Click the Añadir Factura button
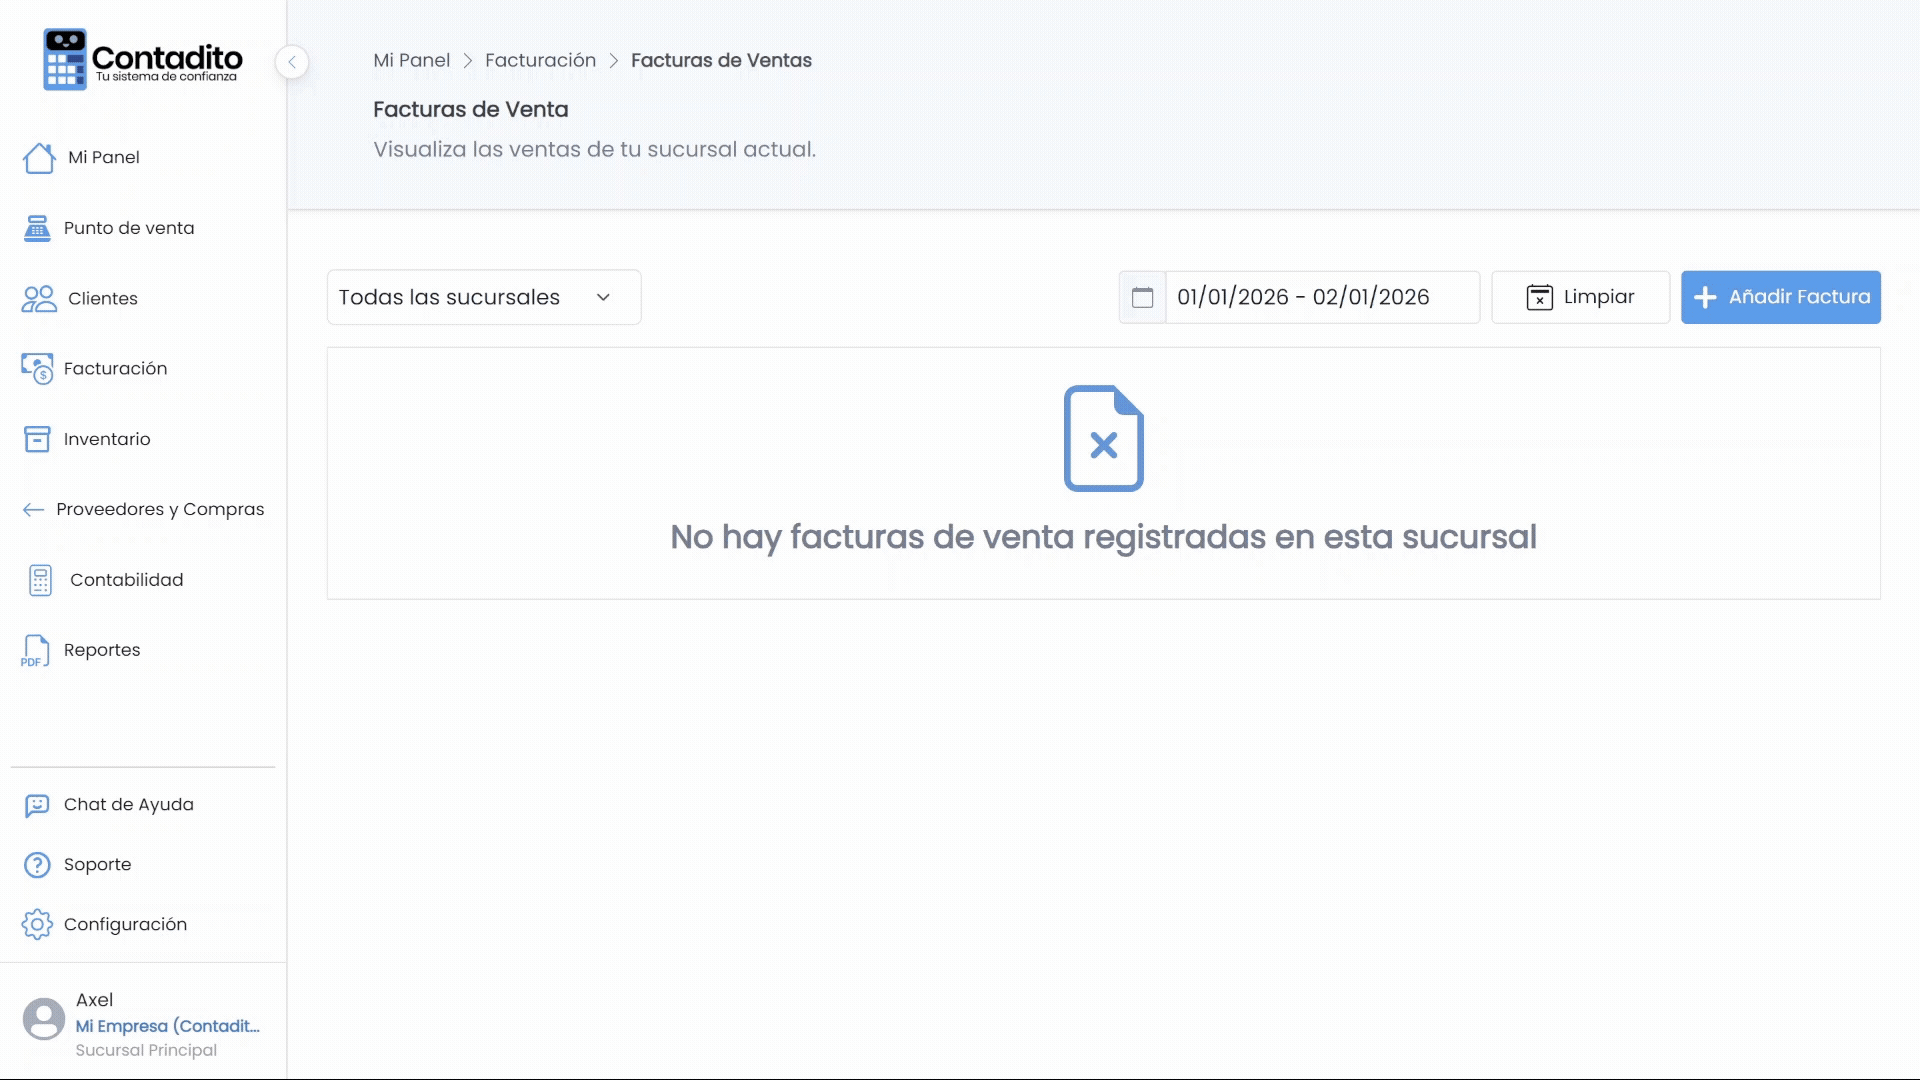 [x=1780, y=297]
